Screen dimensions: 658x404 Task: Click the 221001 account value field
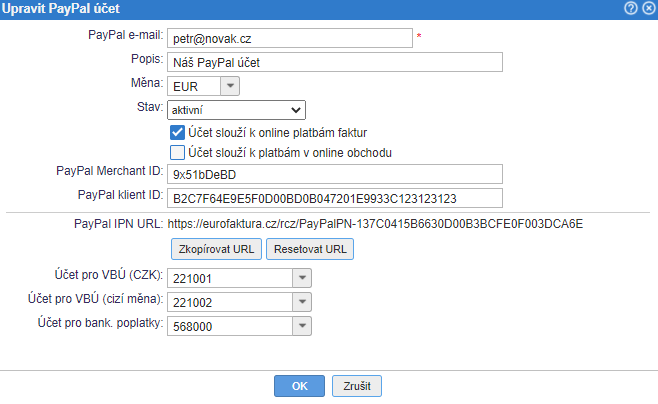coord(230,279)
